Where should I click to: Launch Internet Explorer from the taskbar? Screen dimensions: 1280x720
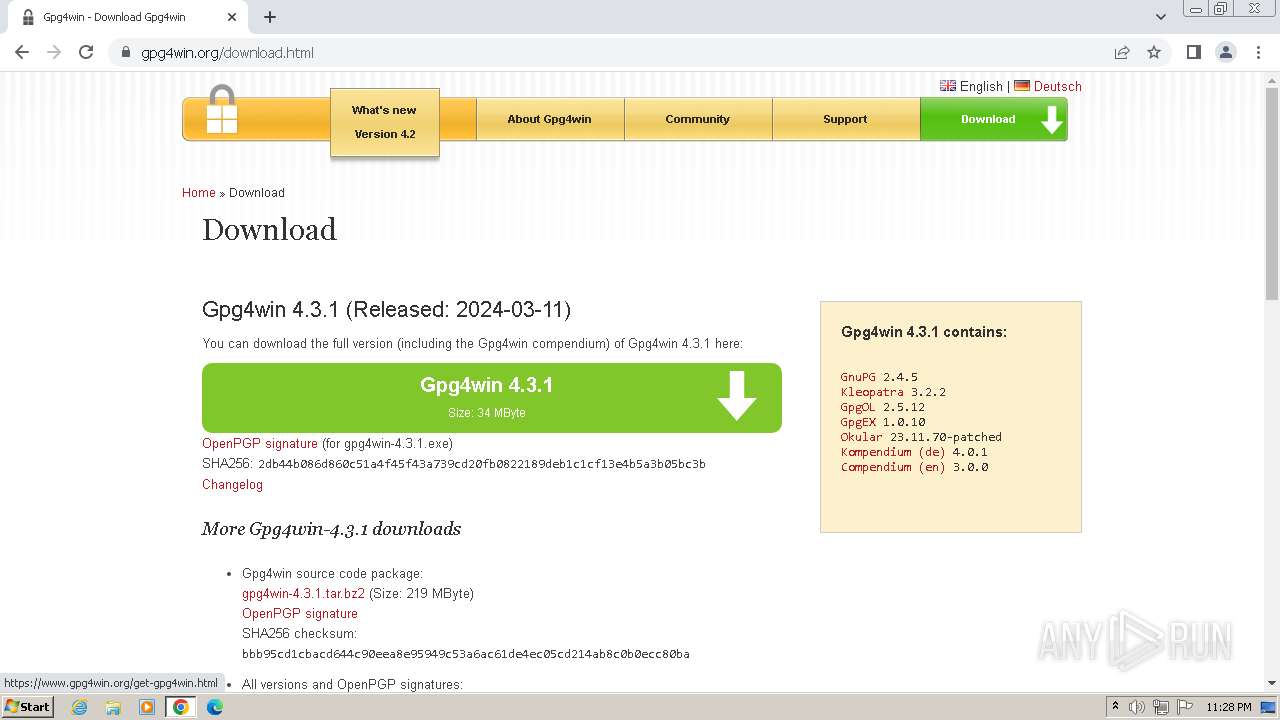pos(79,707)
